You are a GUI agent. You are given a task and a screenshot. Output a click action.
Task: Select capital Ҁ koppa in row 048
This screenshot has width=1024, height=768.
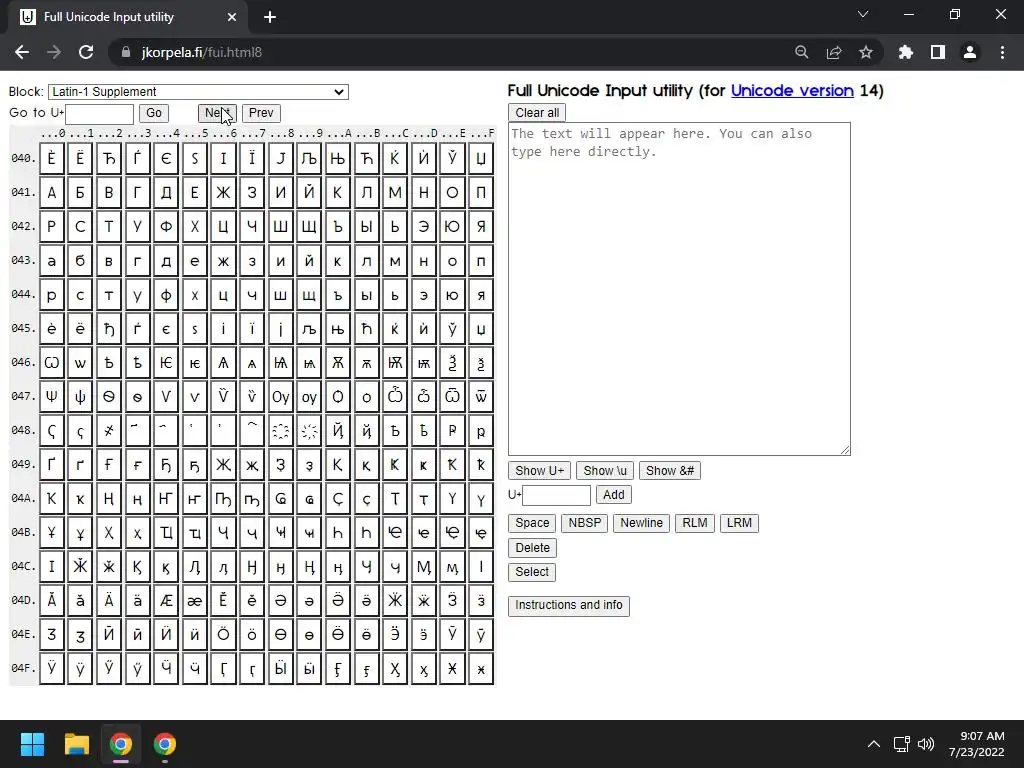tap(52, 430)
